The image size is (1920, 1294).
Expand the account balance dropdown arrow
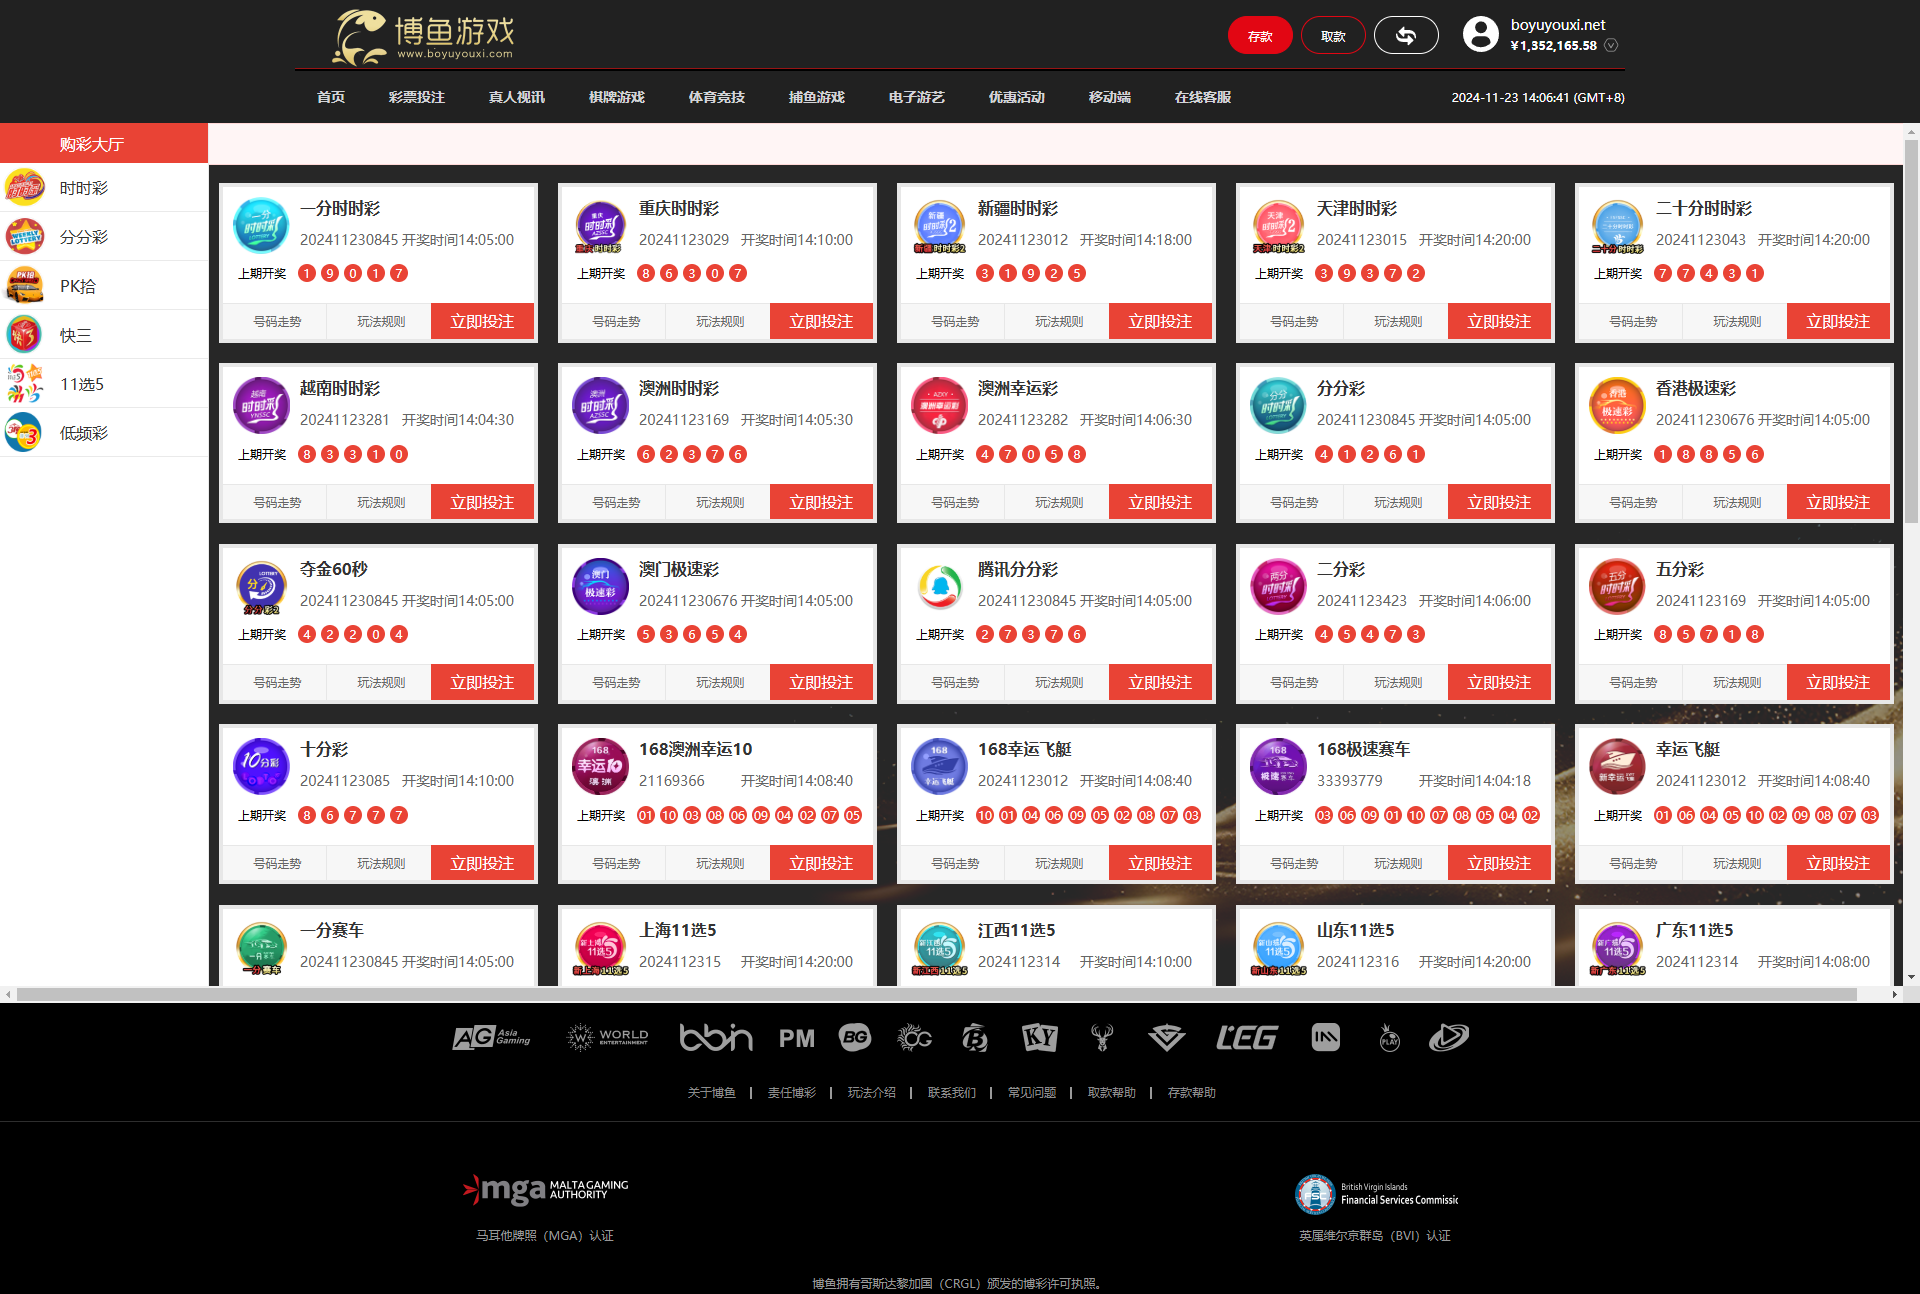[1611, 46]
